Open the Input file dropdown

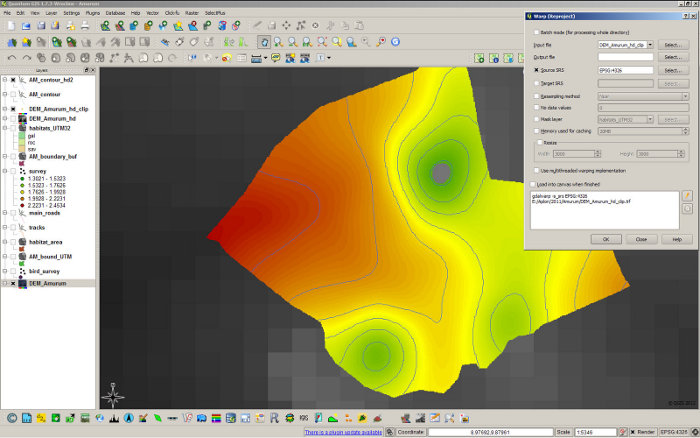651,45
